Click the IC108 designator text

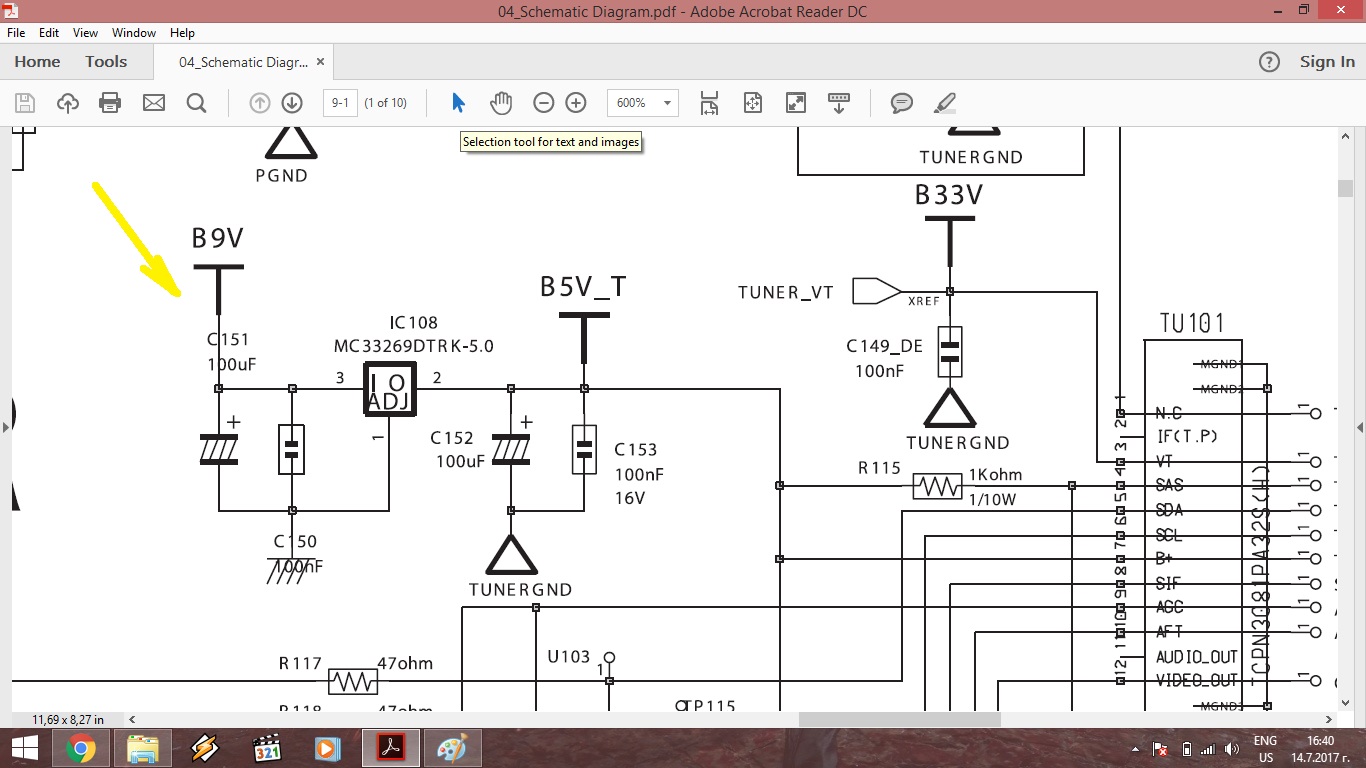[x=414, y=322]
